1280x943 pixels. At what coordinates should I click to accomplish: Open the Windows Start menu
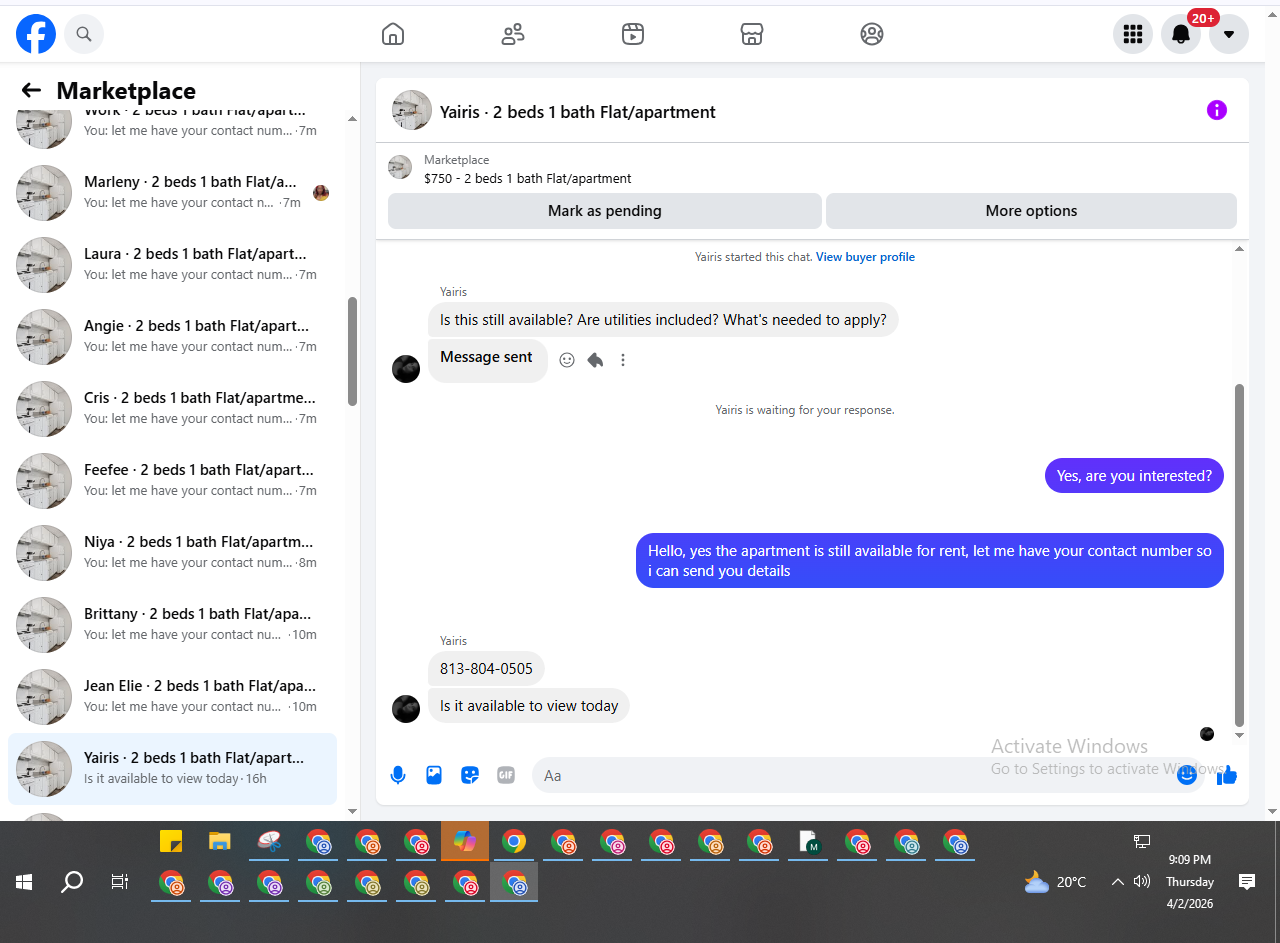point(24,882)
